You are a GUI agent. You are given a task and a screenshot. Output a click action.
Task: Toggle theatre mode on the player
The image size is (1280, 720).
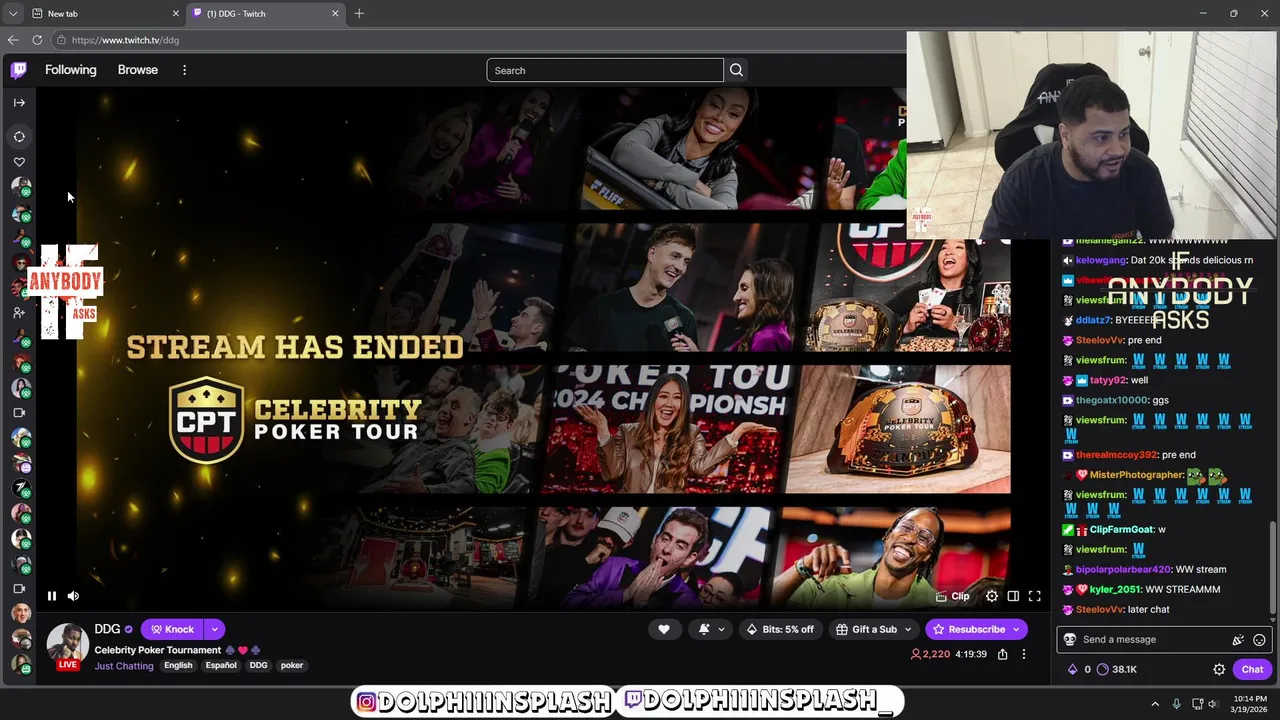[x=1013, y=596]
